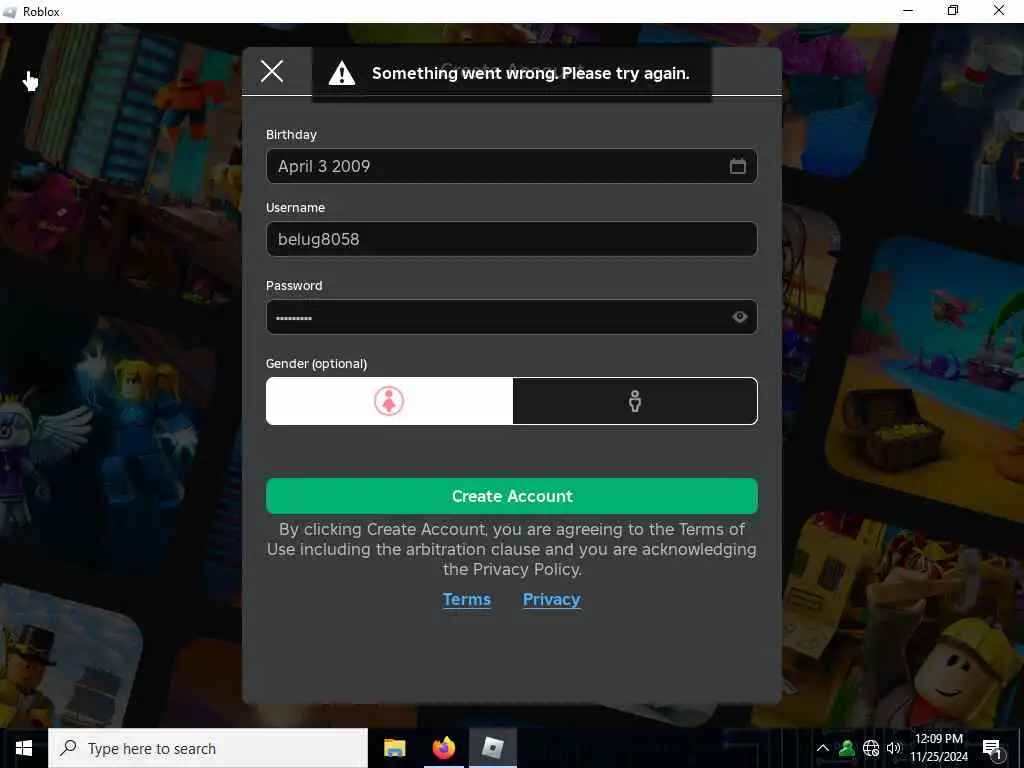Click the 'Something went wrong. Please try again.' message
This screenshot has width=1024, height=768.
(x=530, y=73)
